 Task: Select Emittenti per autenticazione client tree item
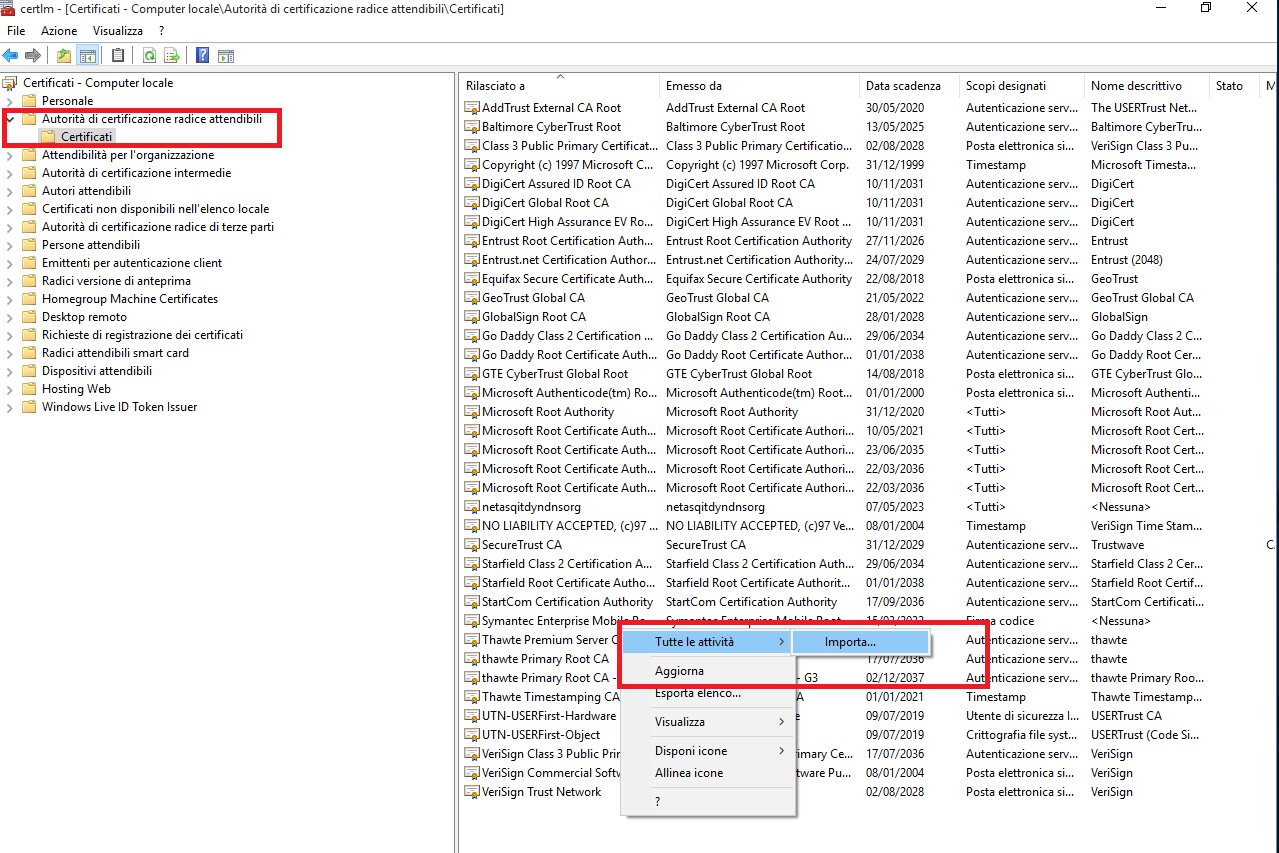132,263
